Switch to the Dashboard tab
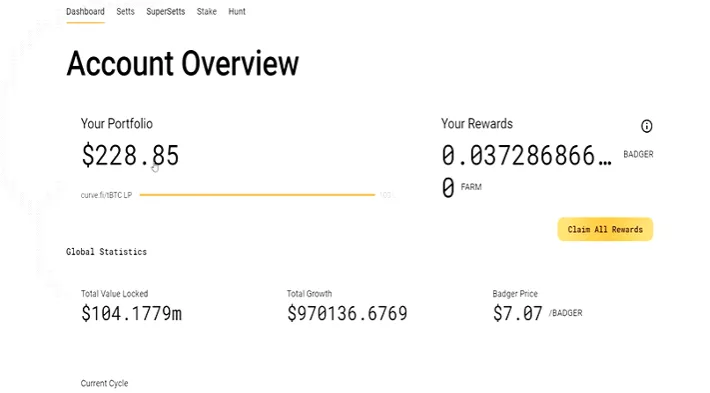The height and width of the screenshot is (393, 710). coord(85,12)
